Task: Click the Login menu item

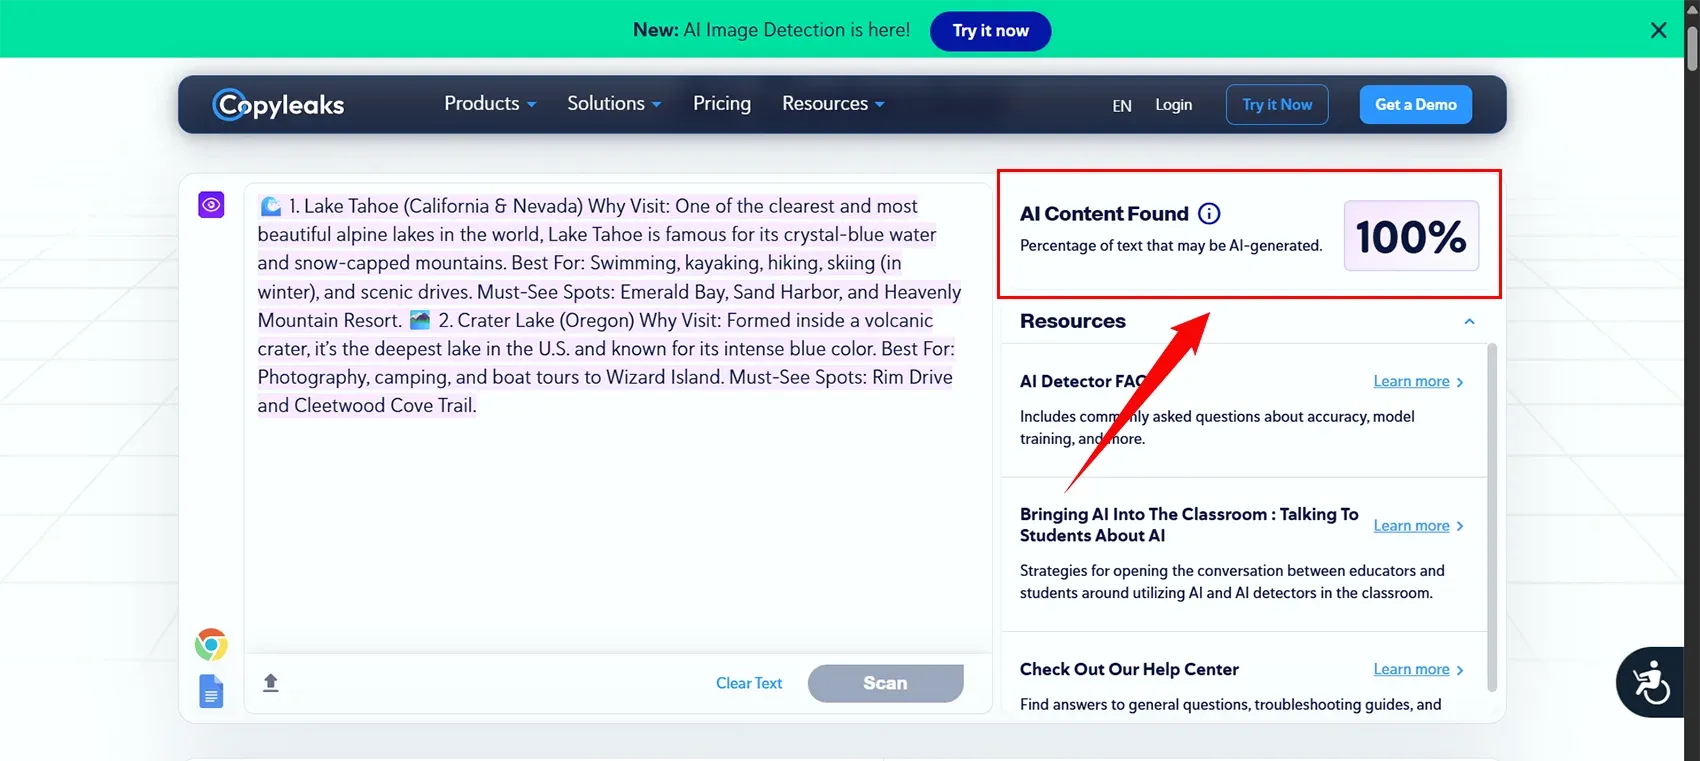Action: click(x=1173, y=105)
